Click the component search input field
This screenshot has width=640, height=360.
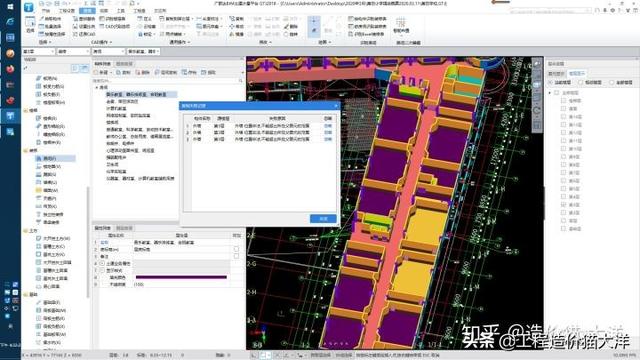(167, 81)
